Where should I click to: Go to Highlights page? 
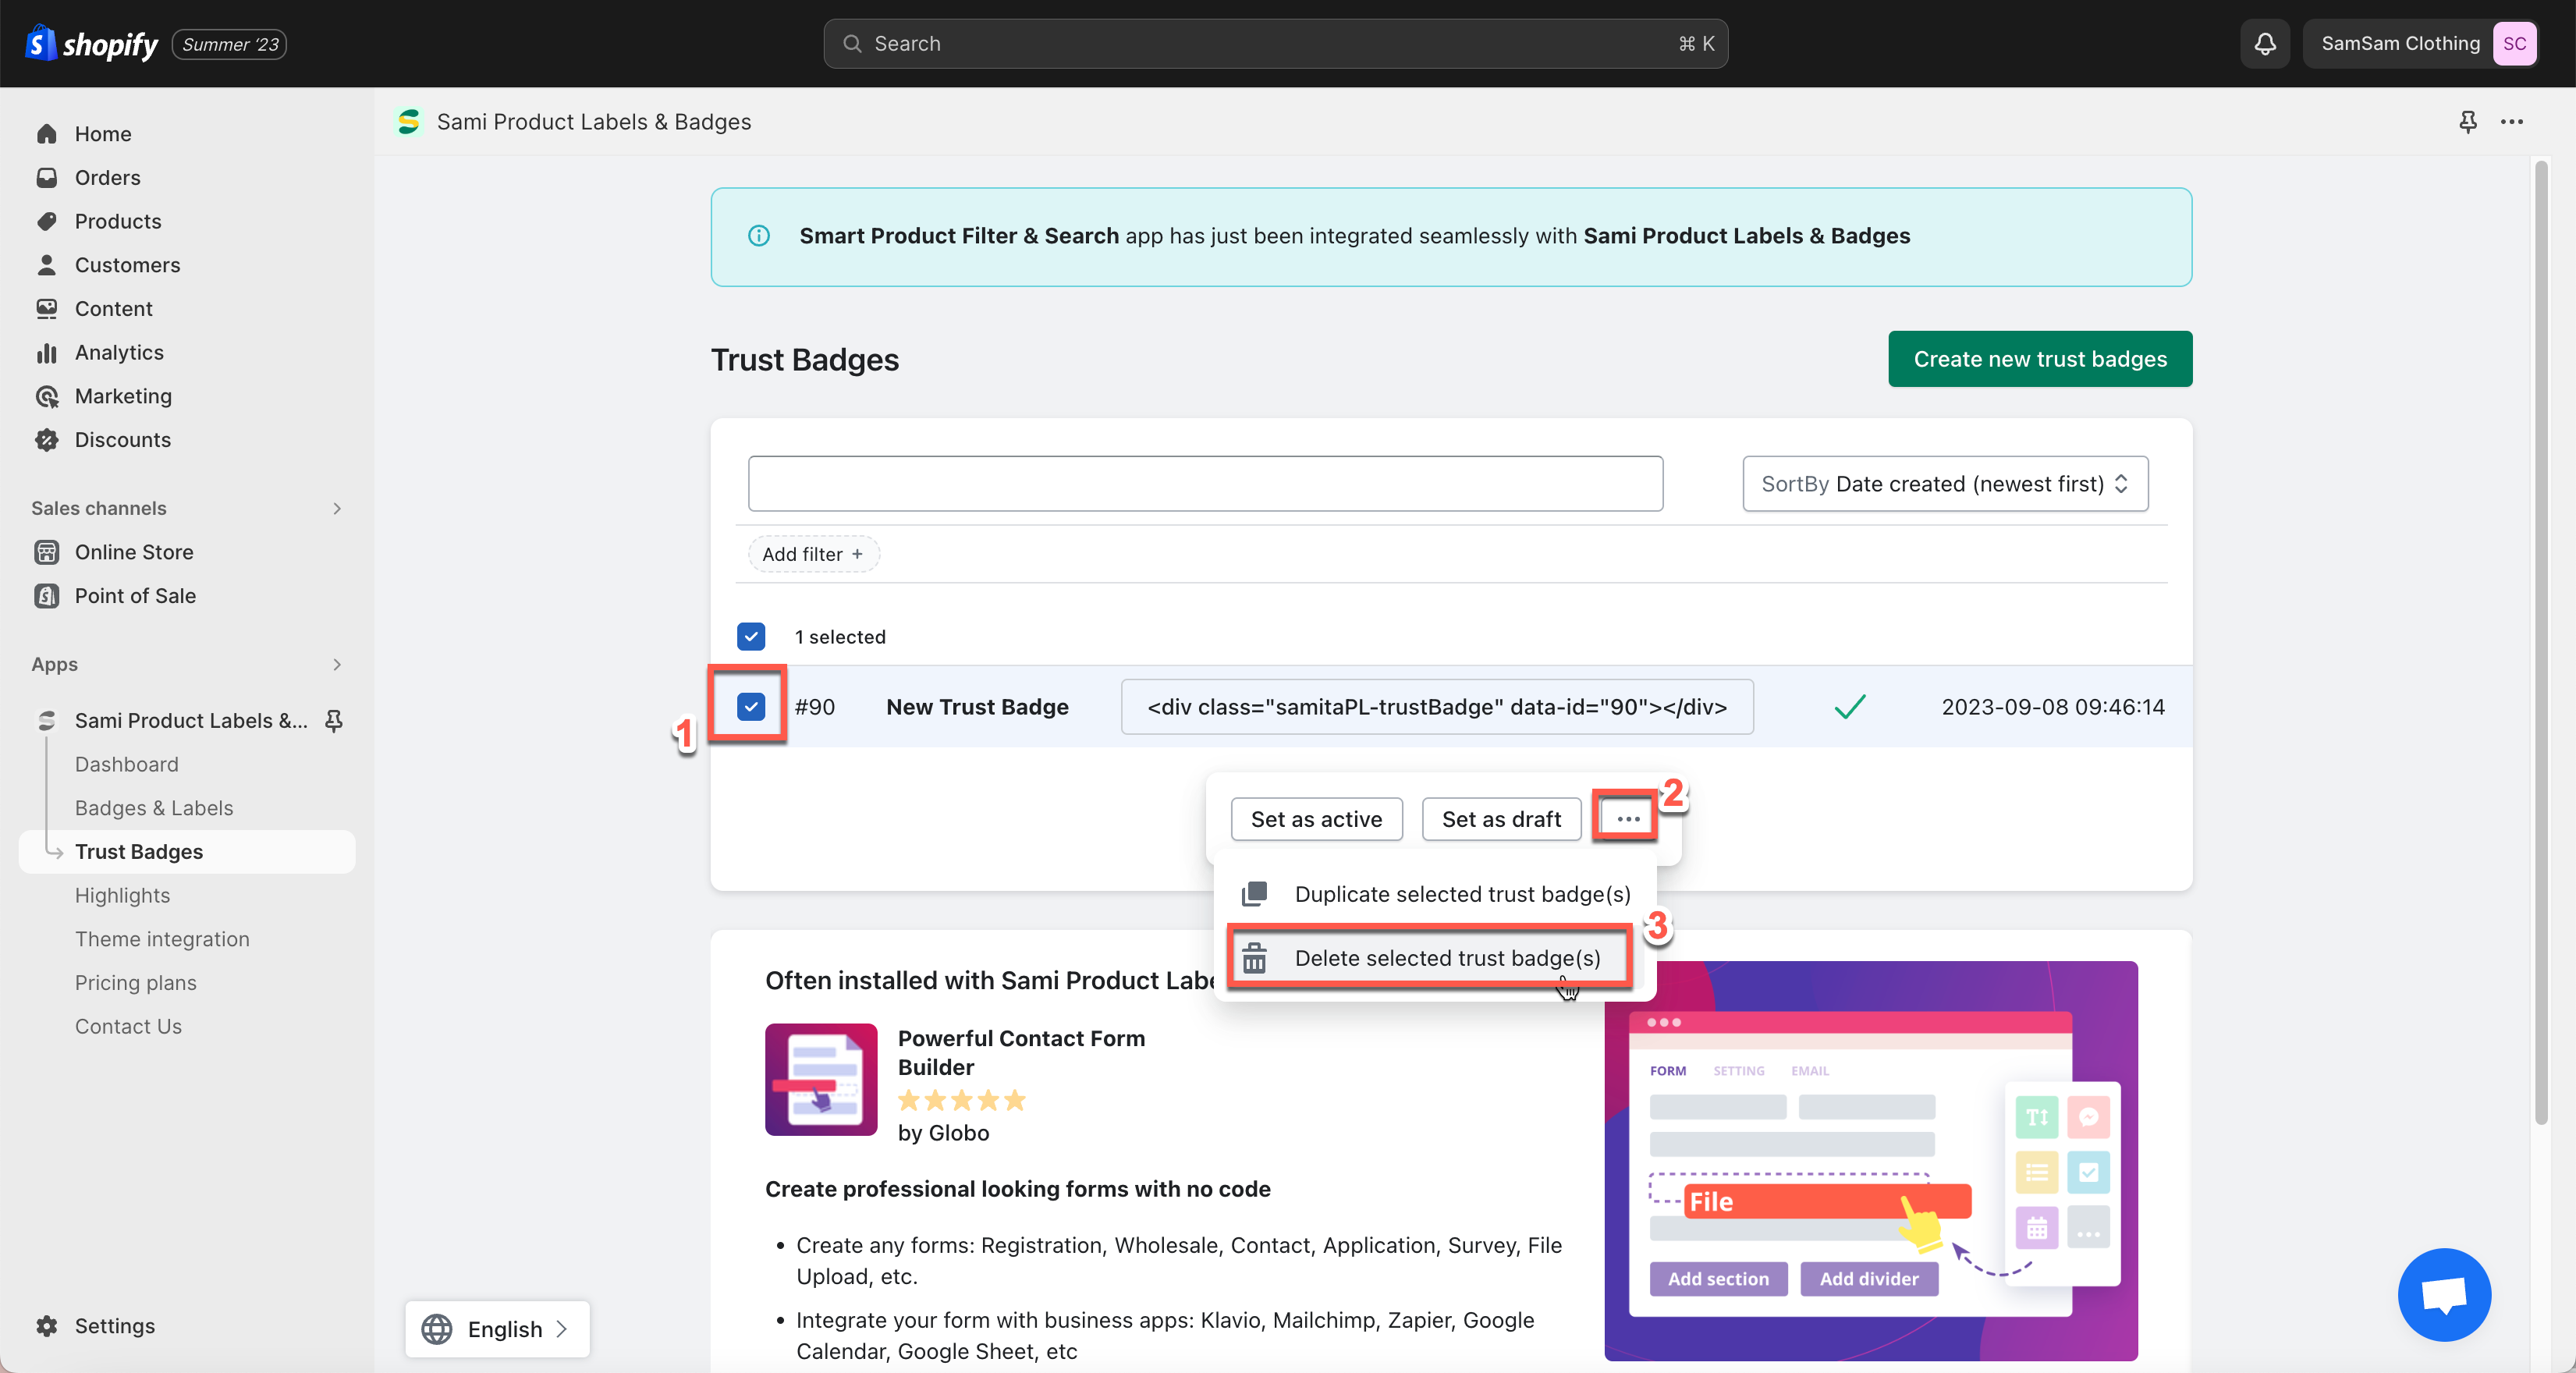[122, 896]
